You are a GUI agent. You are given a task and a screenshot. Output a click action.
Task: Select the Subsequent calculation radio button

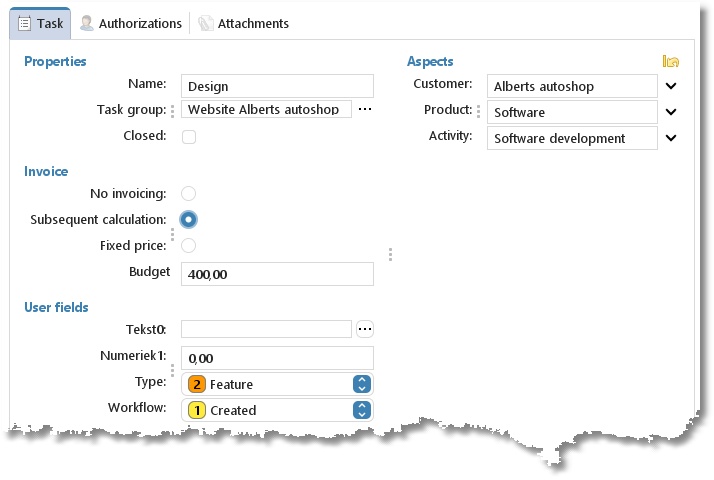(189, 220)
